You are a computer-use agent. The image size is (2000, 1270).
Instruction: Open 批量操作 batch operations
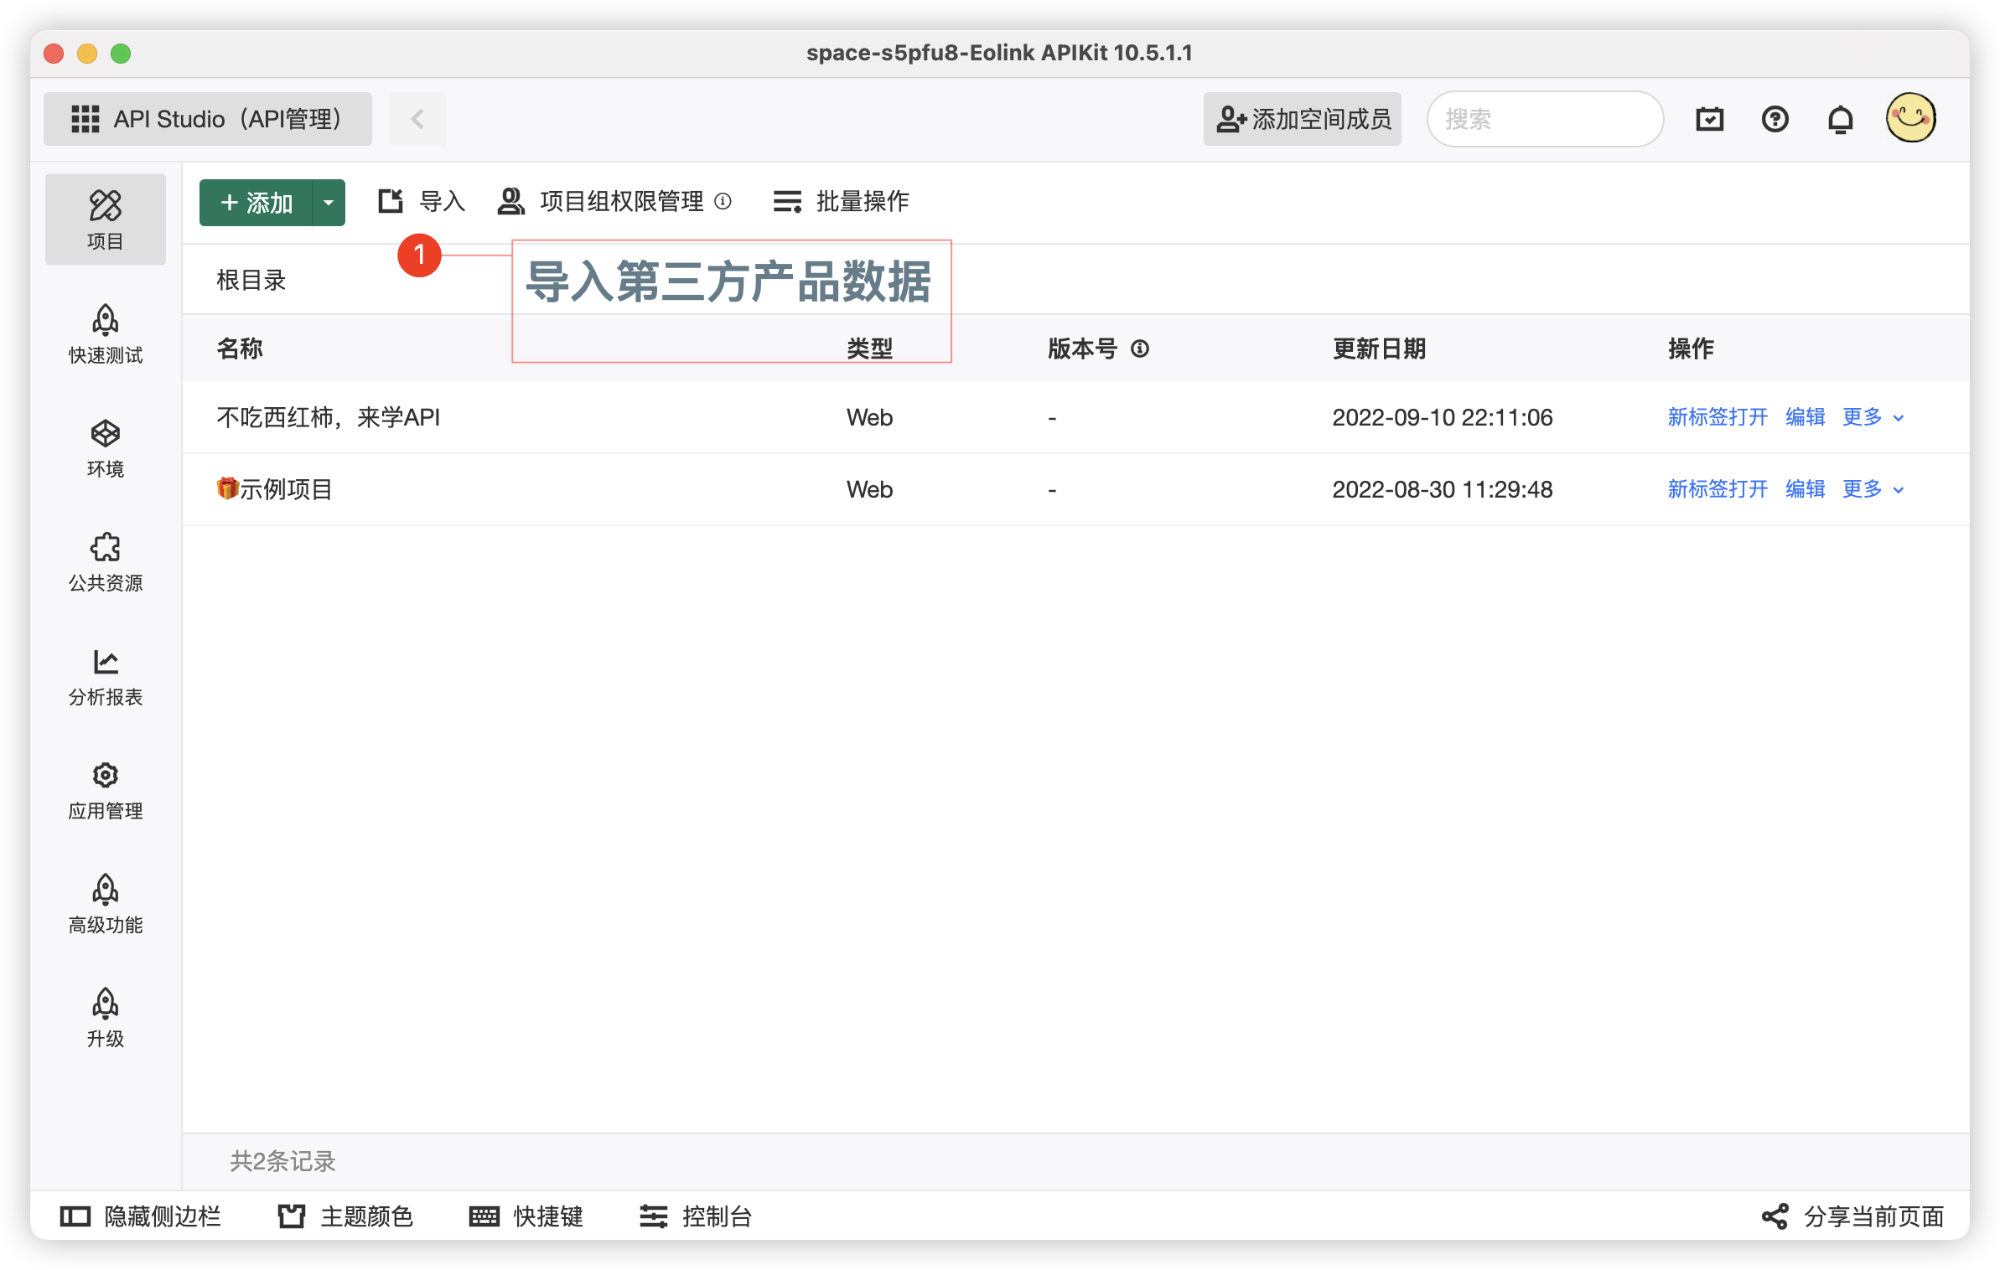tap(841, 202)
